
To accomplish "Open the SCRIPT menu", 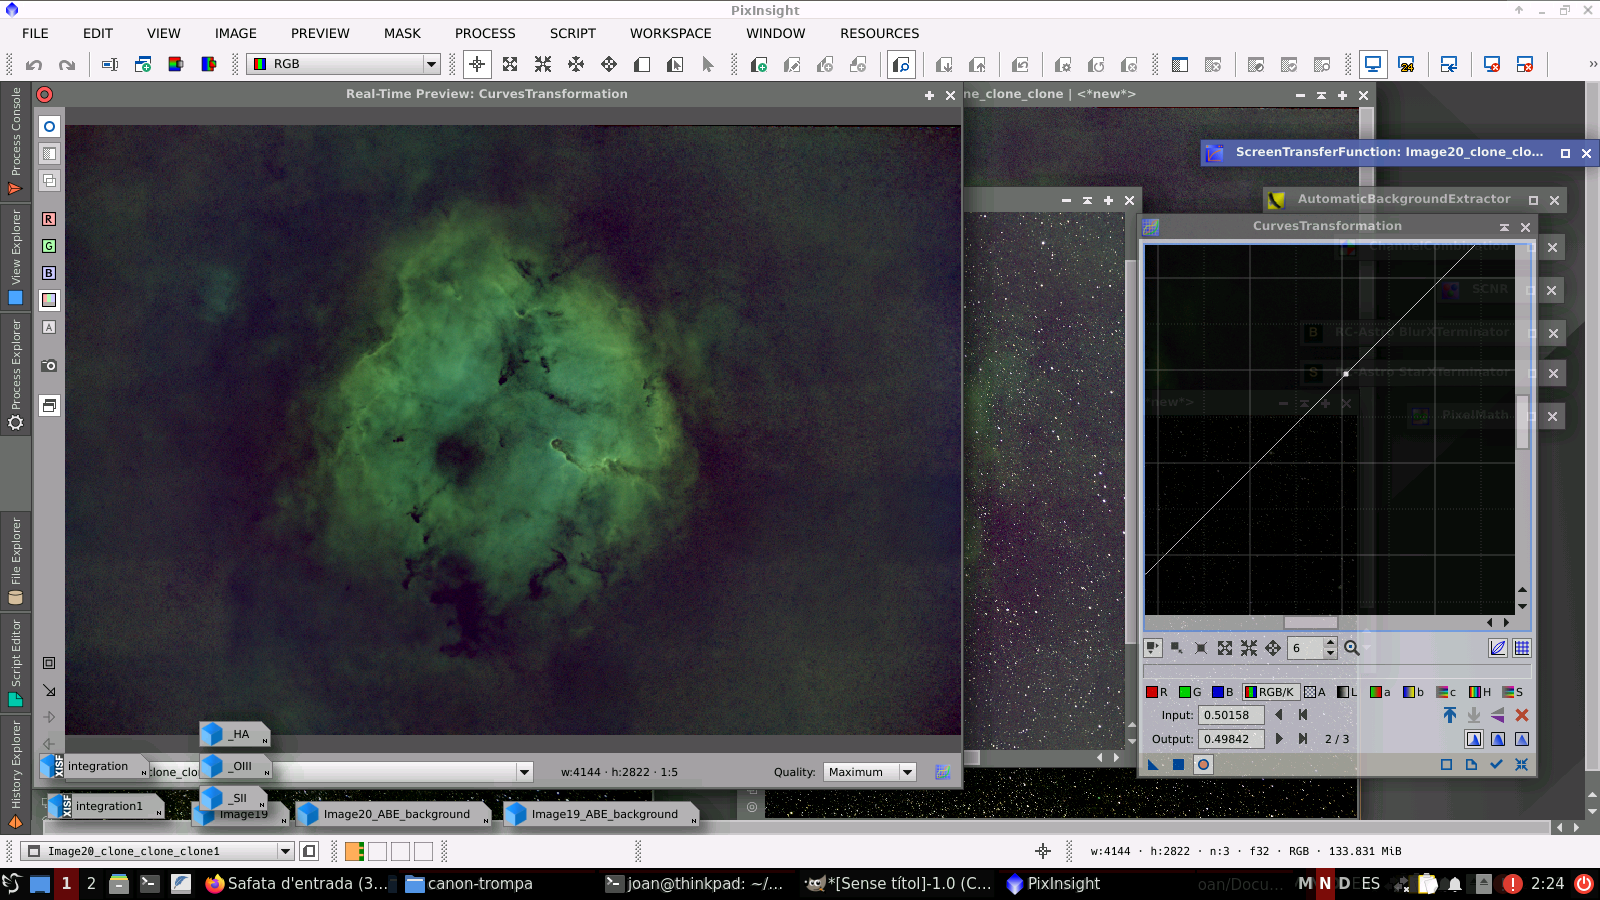I will [572, 33].
